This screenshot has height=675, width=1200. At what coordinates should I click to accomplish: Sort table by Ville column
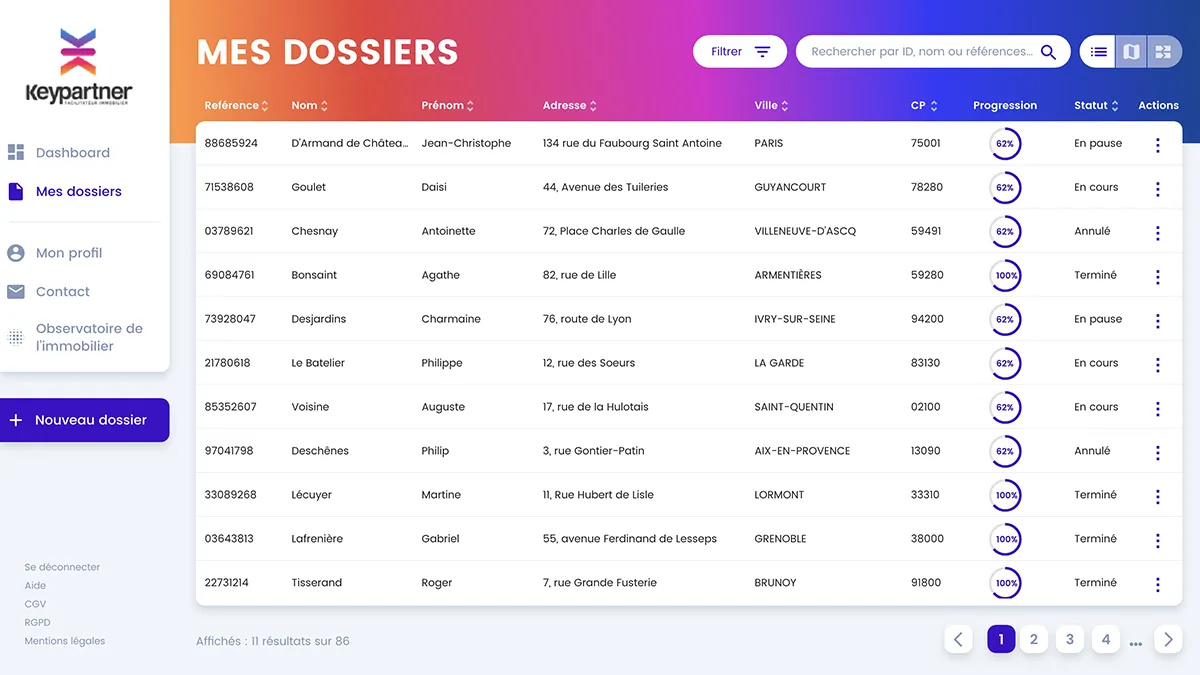[771, 106]
